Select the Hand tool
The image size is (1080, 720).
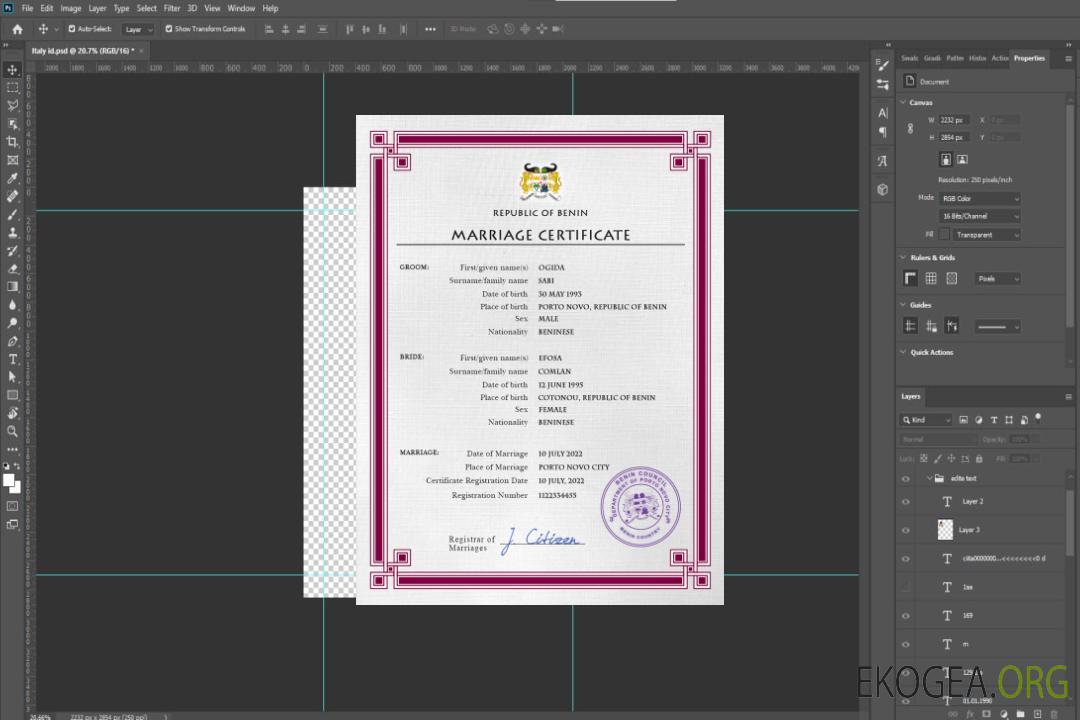point(12,413)
